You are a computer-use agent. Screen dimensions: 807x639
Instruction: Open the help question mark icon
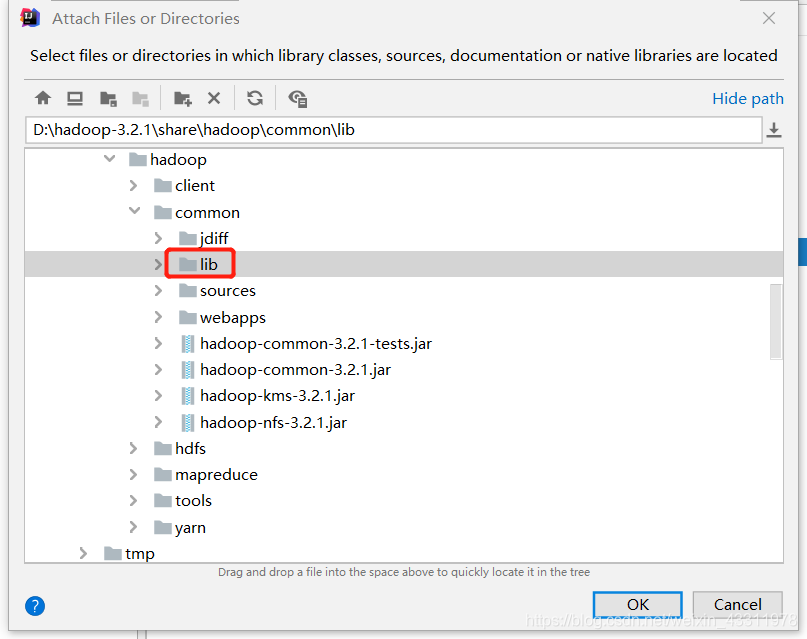click(35, 606)
